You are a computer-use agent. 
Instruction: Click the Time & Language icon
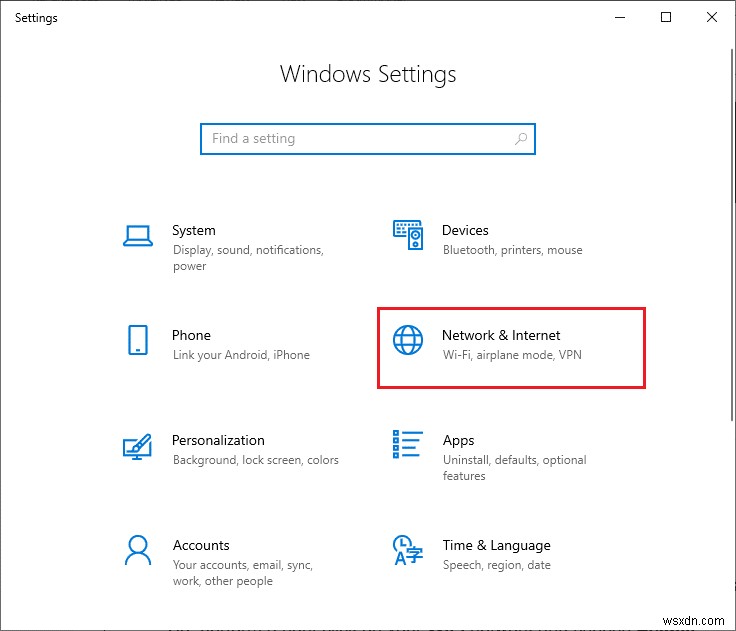(407, 550)
